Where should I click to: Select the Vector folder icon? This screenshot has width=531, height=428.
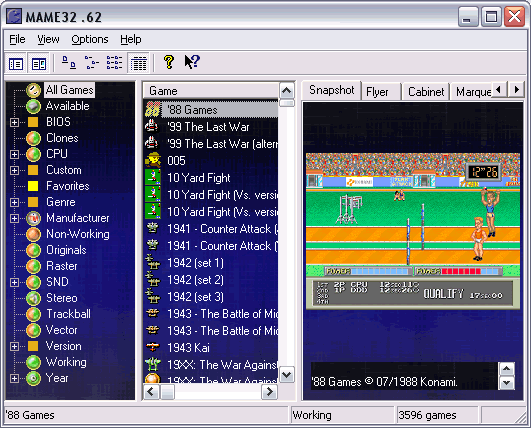tap(33, 330)
